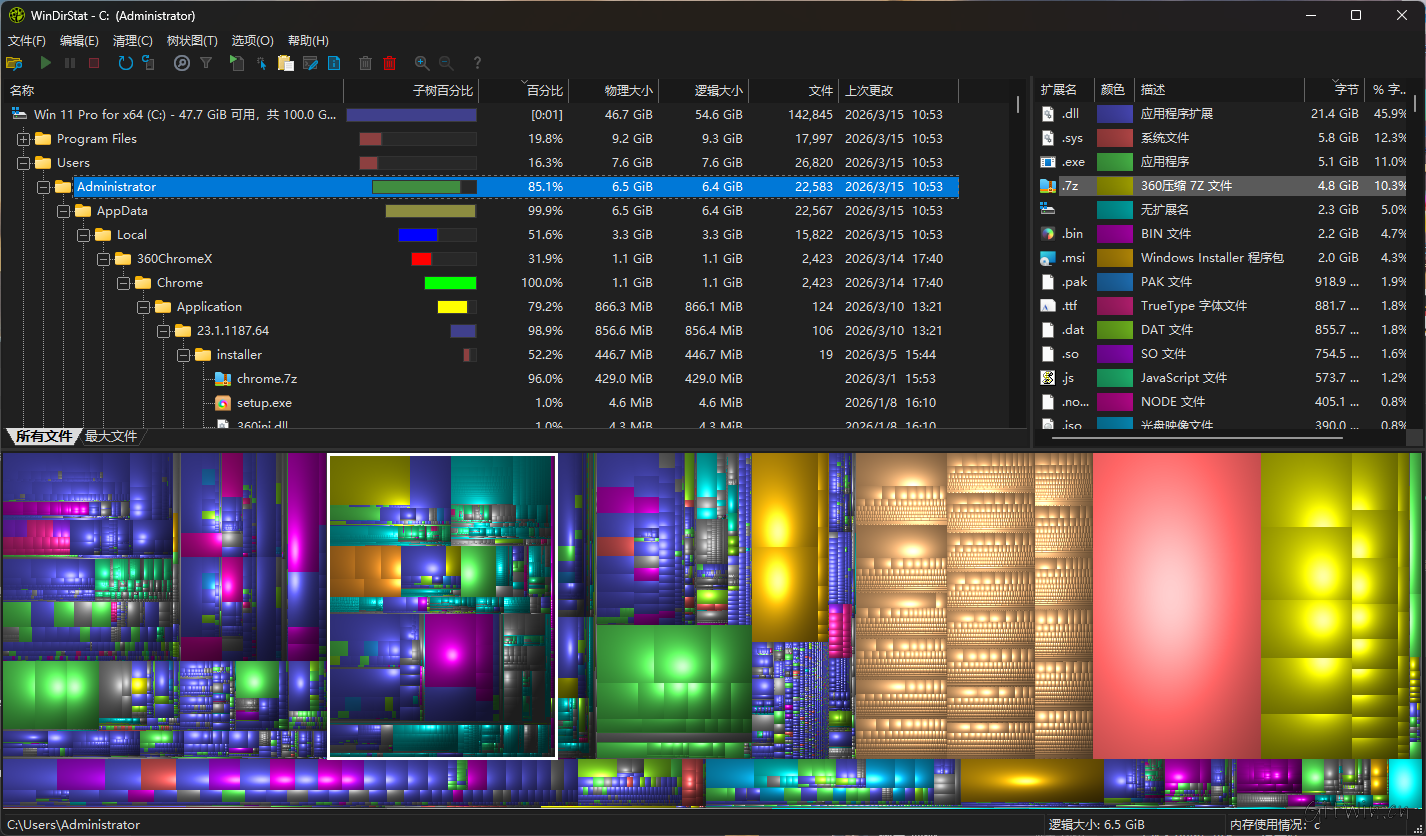Click the help question mark icon
Image resolution: width=1426 pixels, height=836 pixels.
coord(477,63)
